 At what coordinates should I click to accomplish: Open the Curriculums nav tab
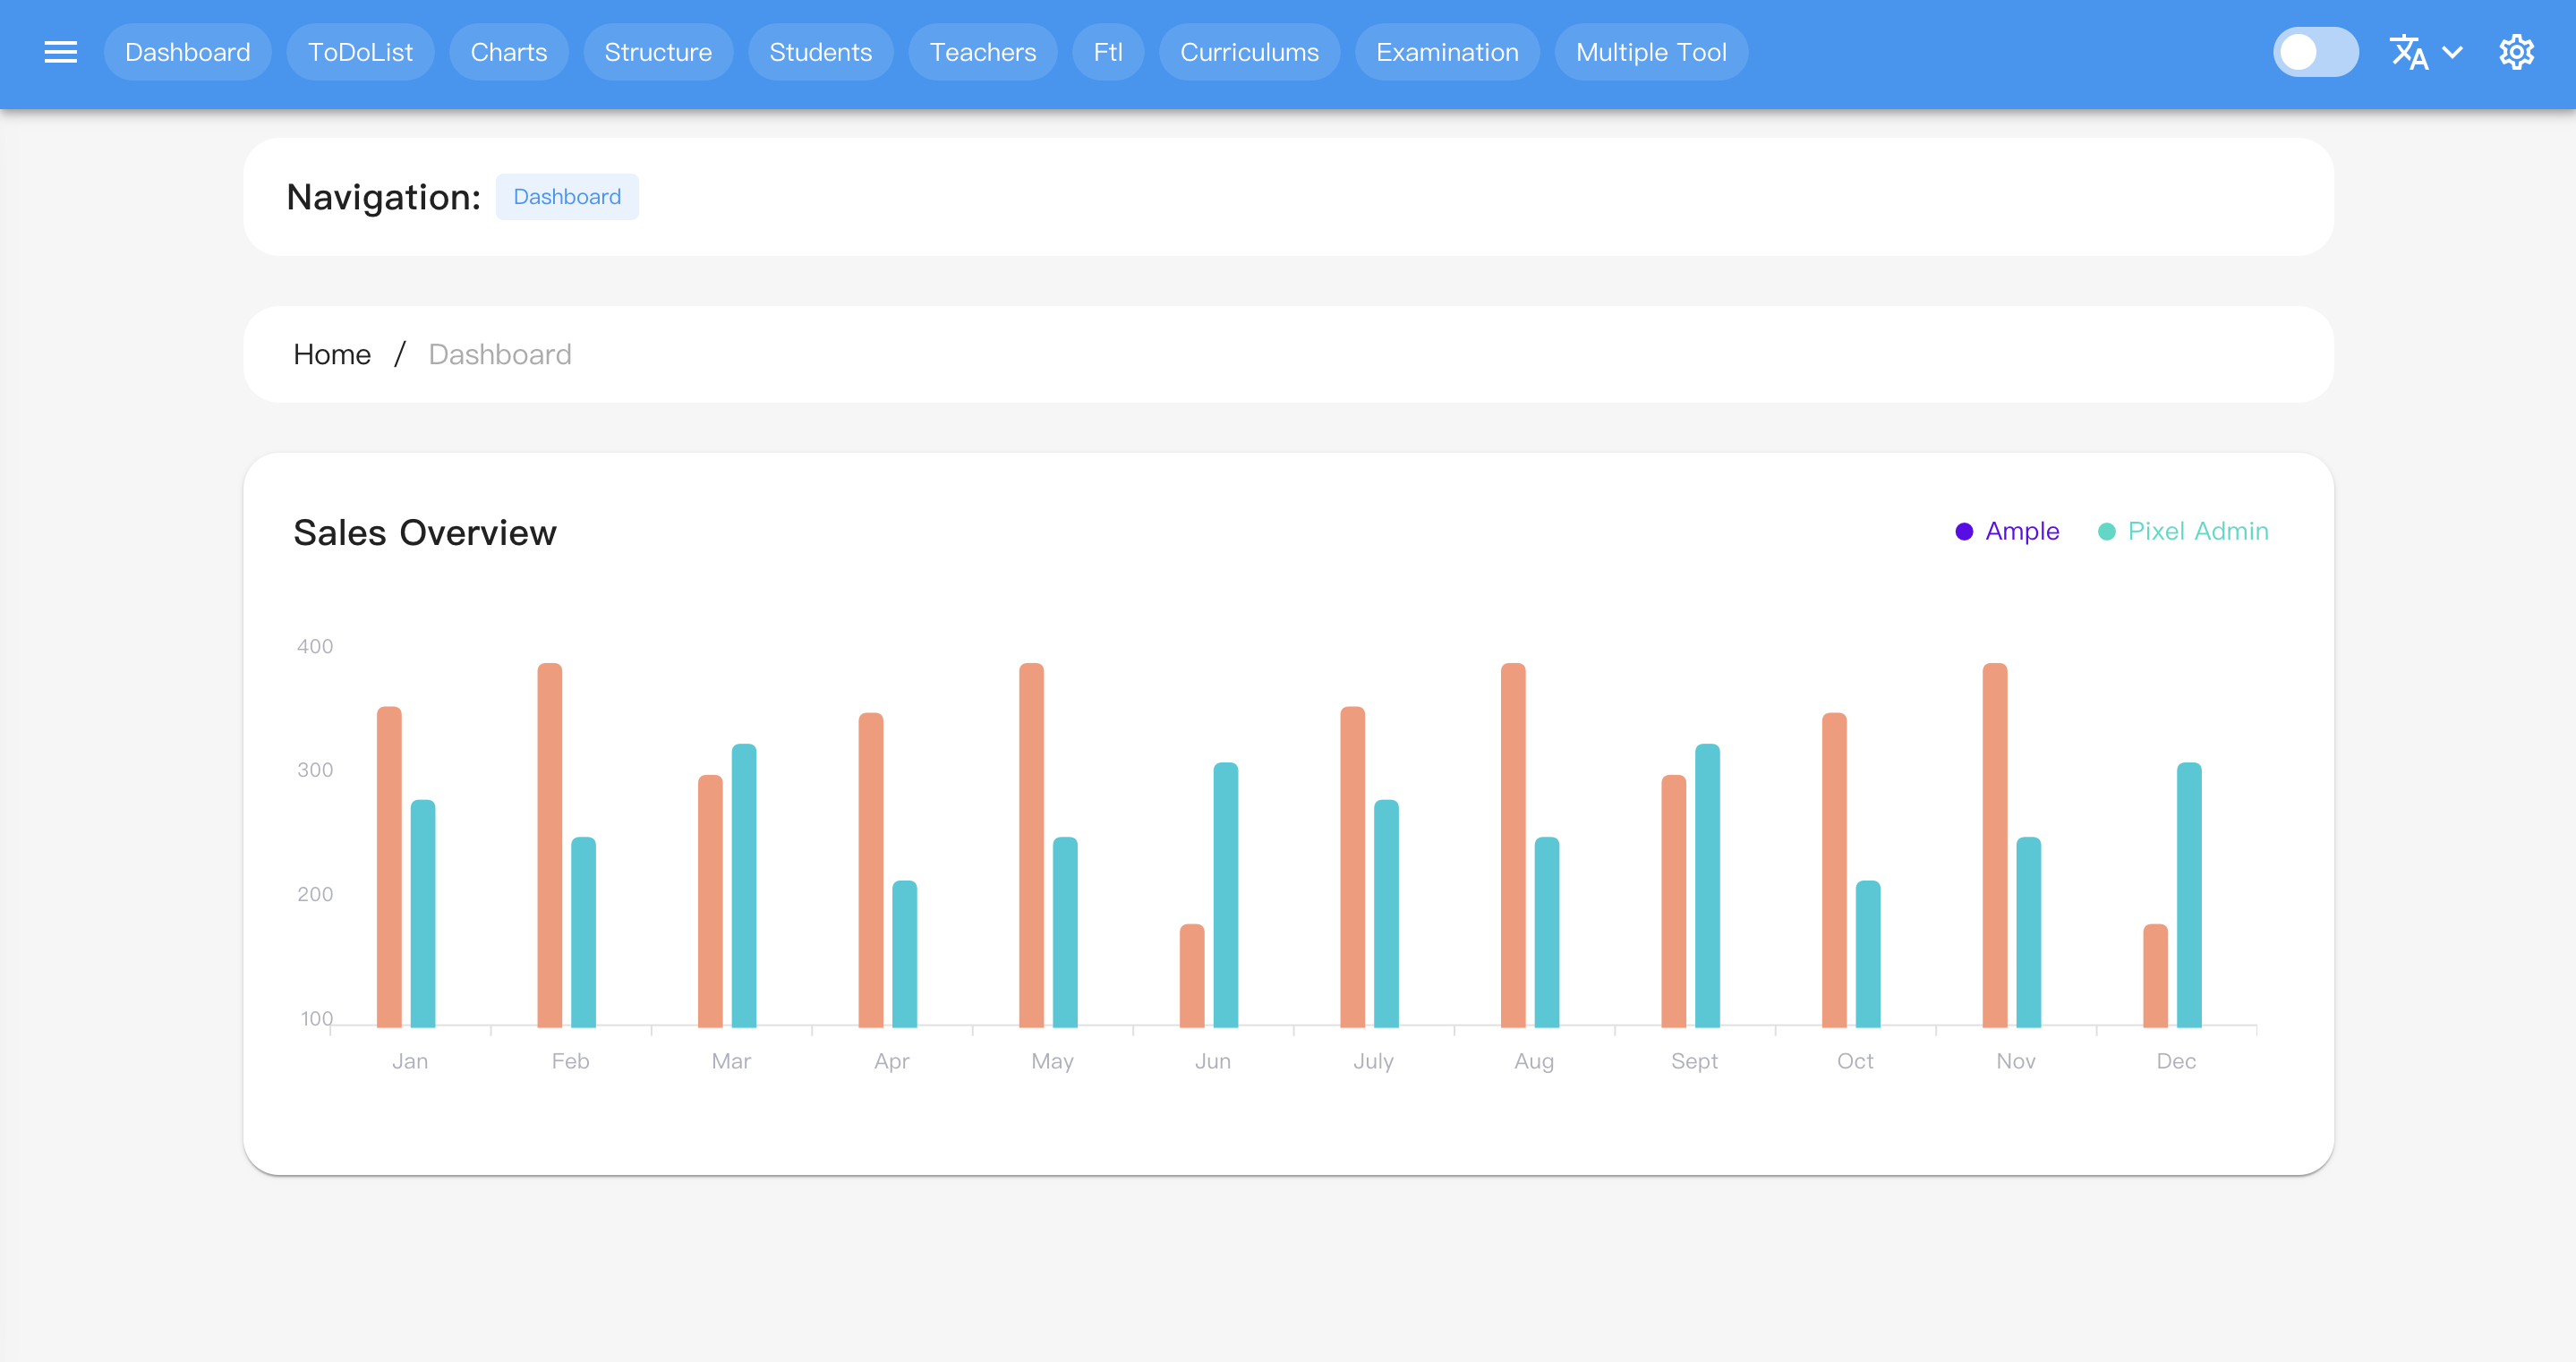click(1249, 52)
